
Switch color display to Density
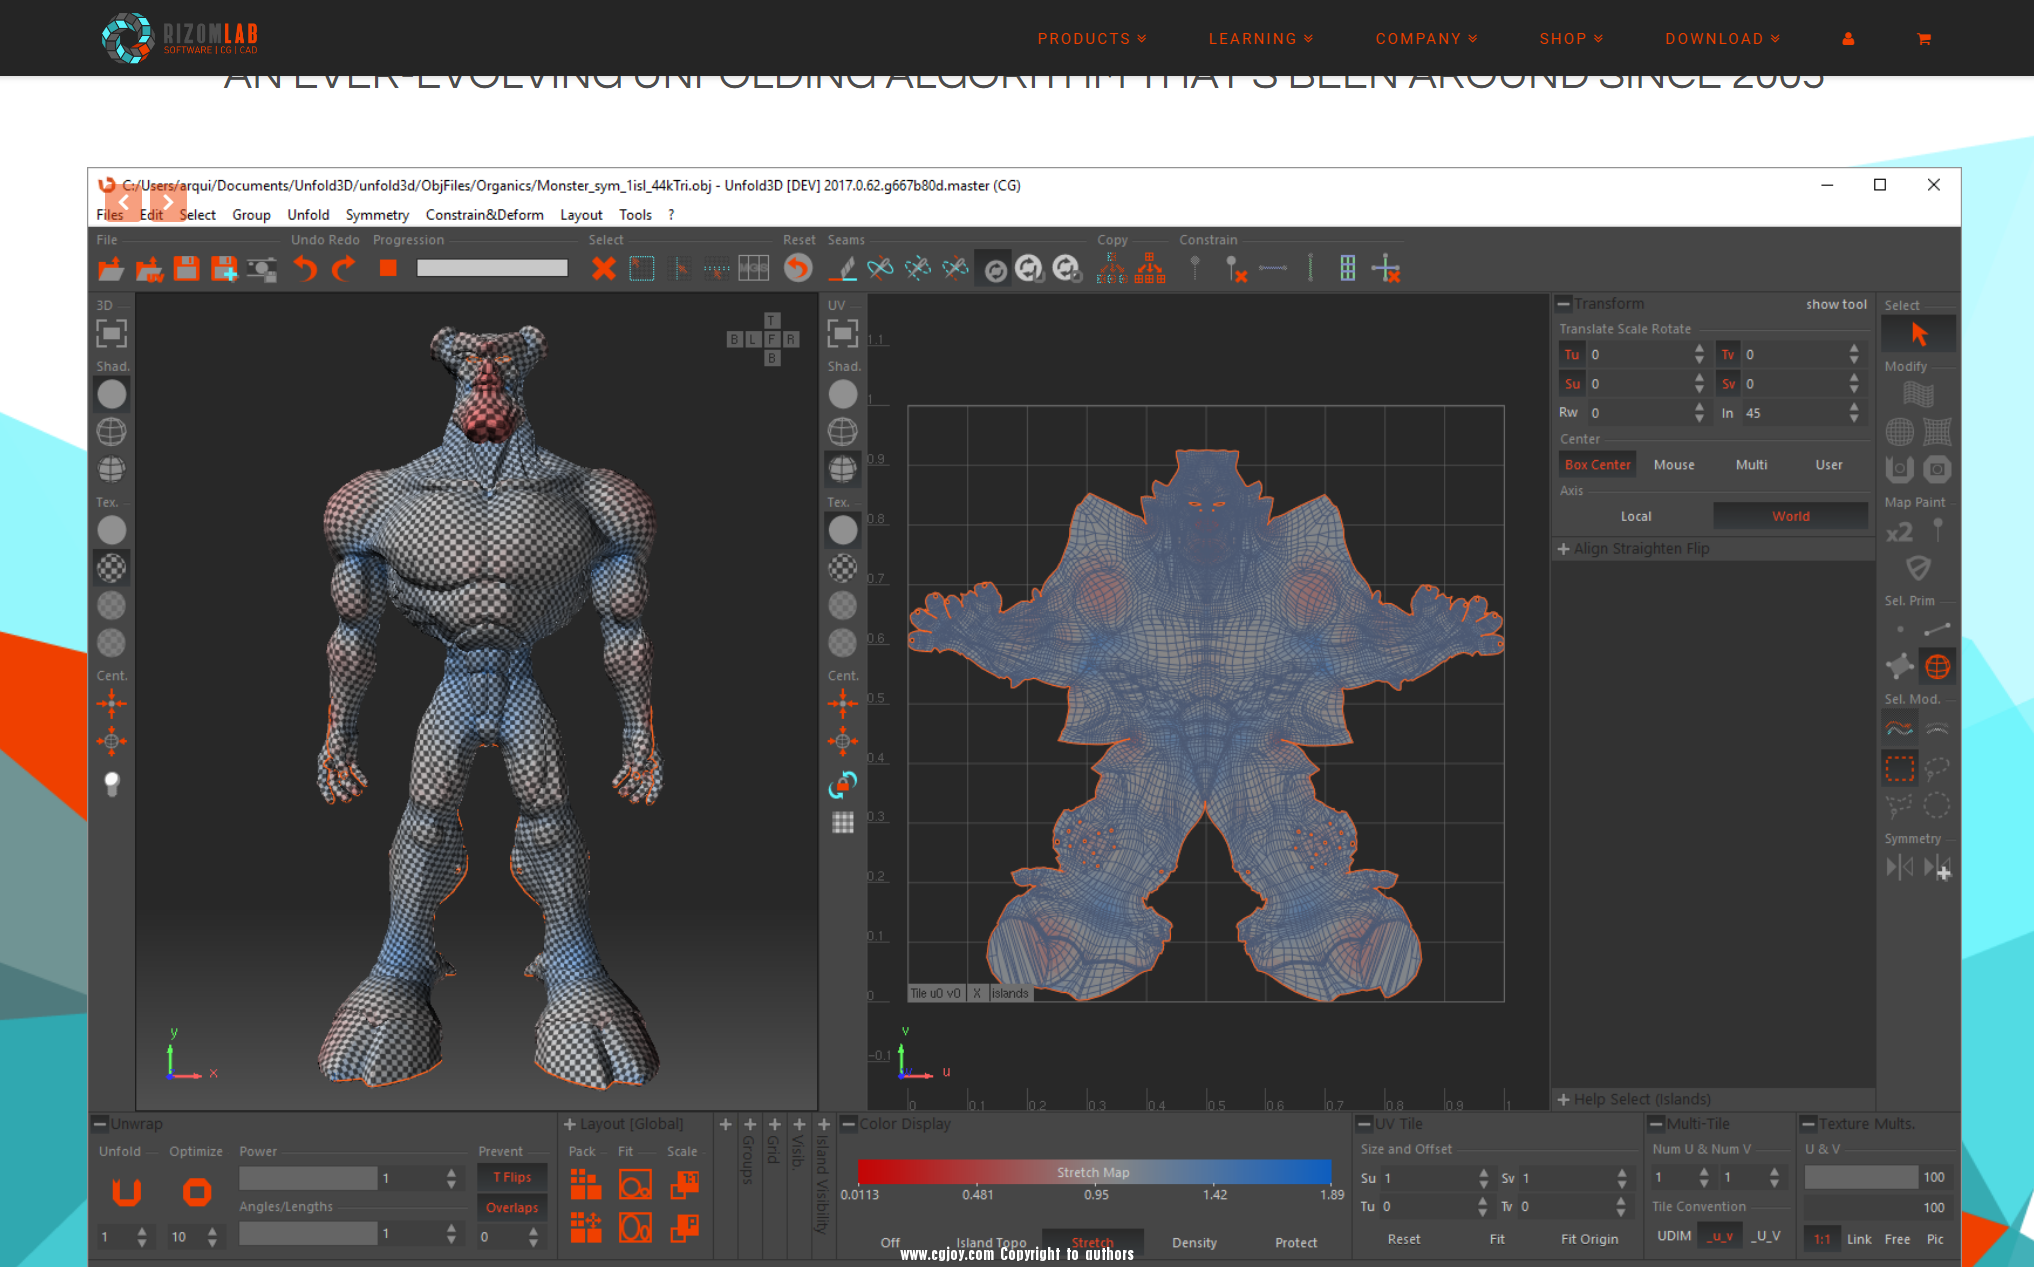pos(1194,1243)
